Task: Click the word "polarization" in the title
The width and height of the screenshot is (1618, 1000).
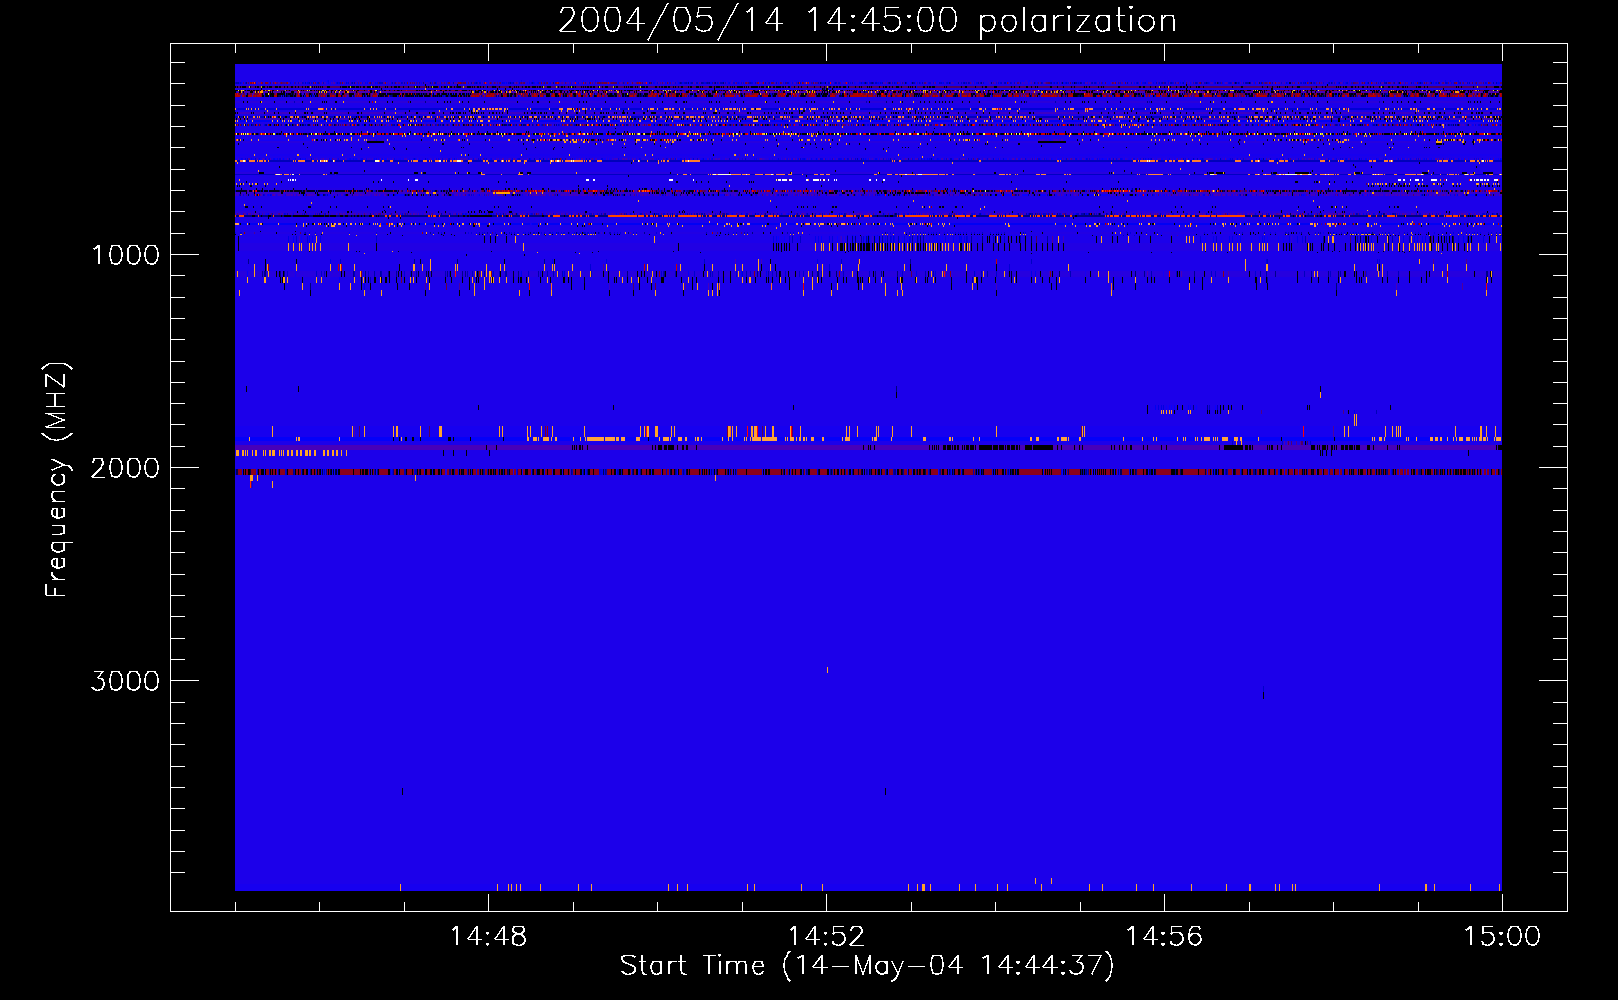Action: [x=1077, y=21]
